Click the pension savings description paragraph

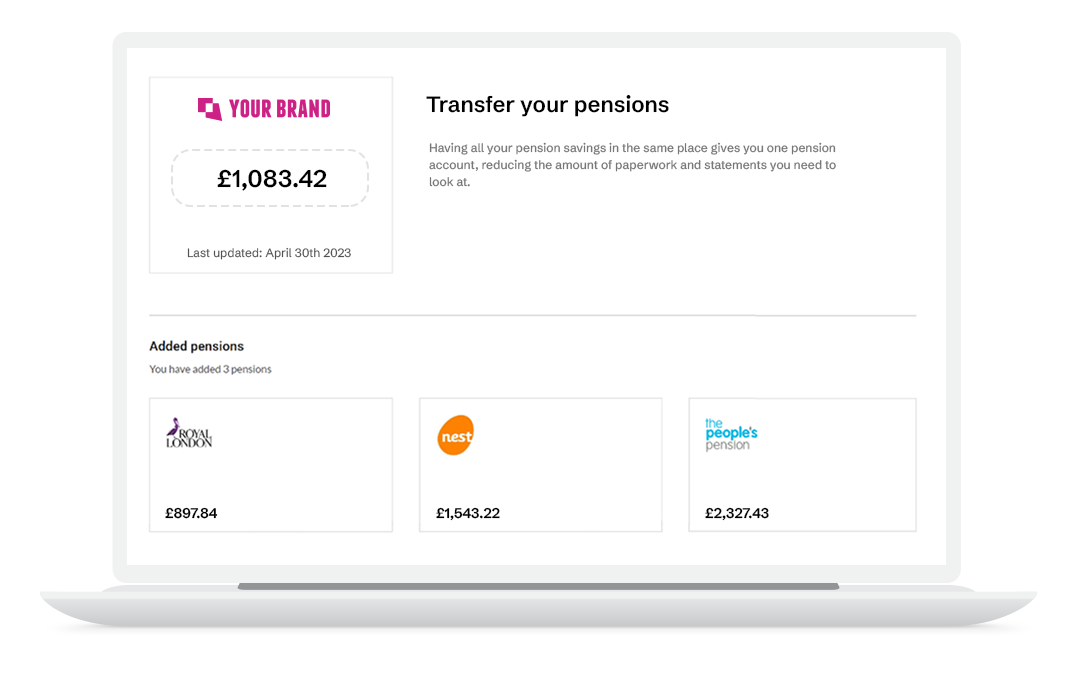tap(632, 165)
